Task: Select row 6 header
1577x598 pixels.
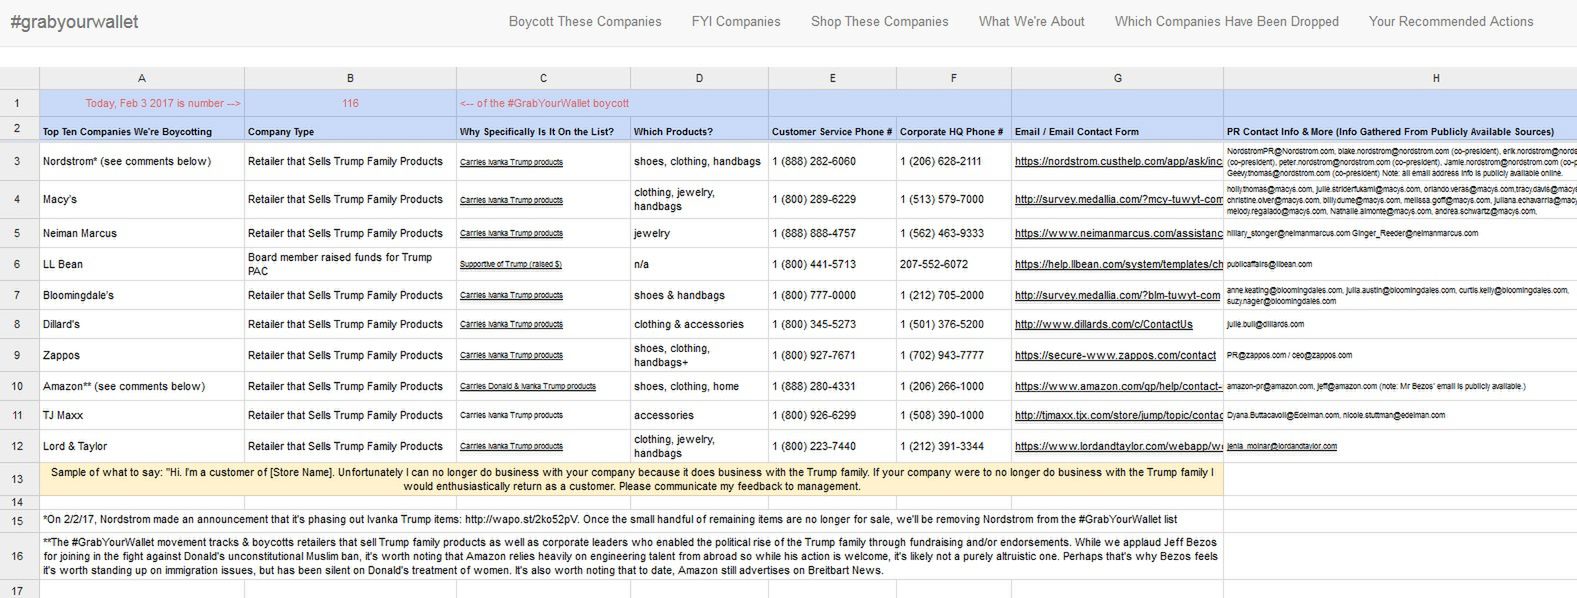Action: coord(18,264)
